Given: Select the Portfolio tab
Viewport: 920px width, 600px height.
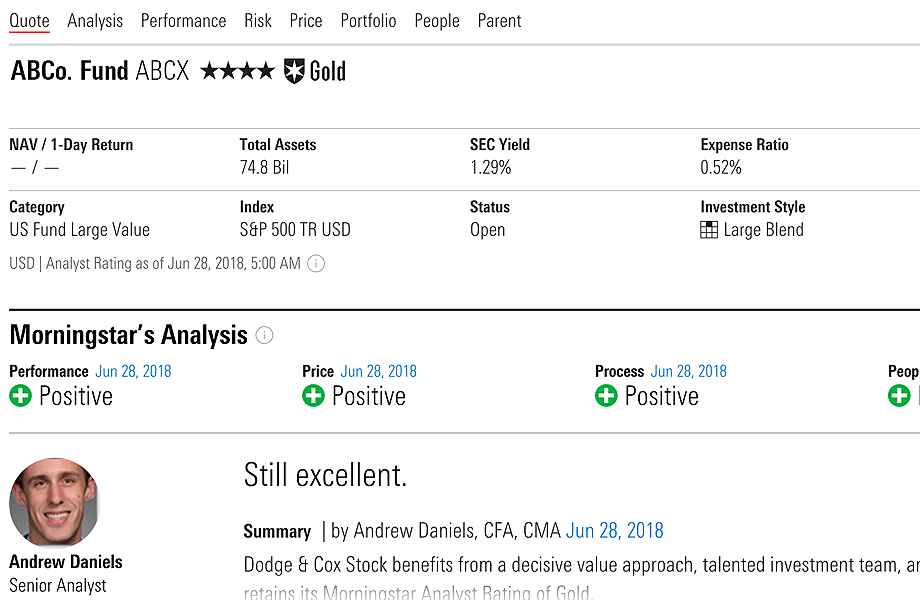Looking at the screenshot, I should (368, 21).
